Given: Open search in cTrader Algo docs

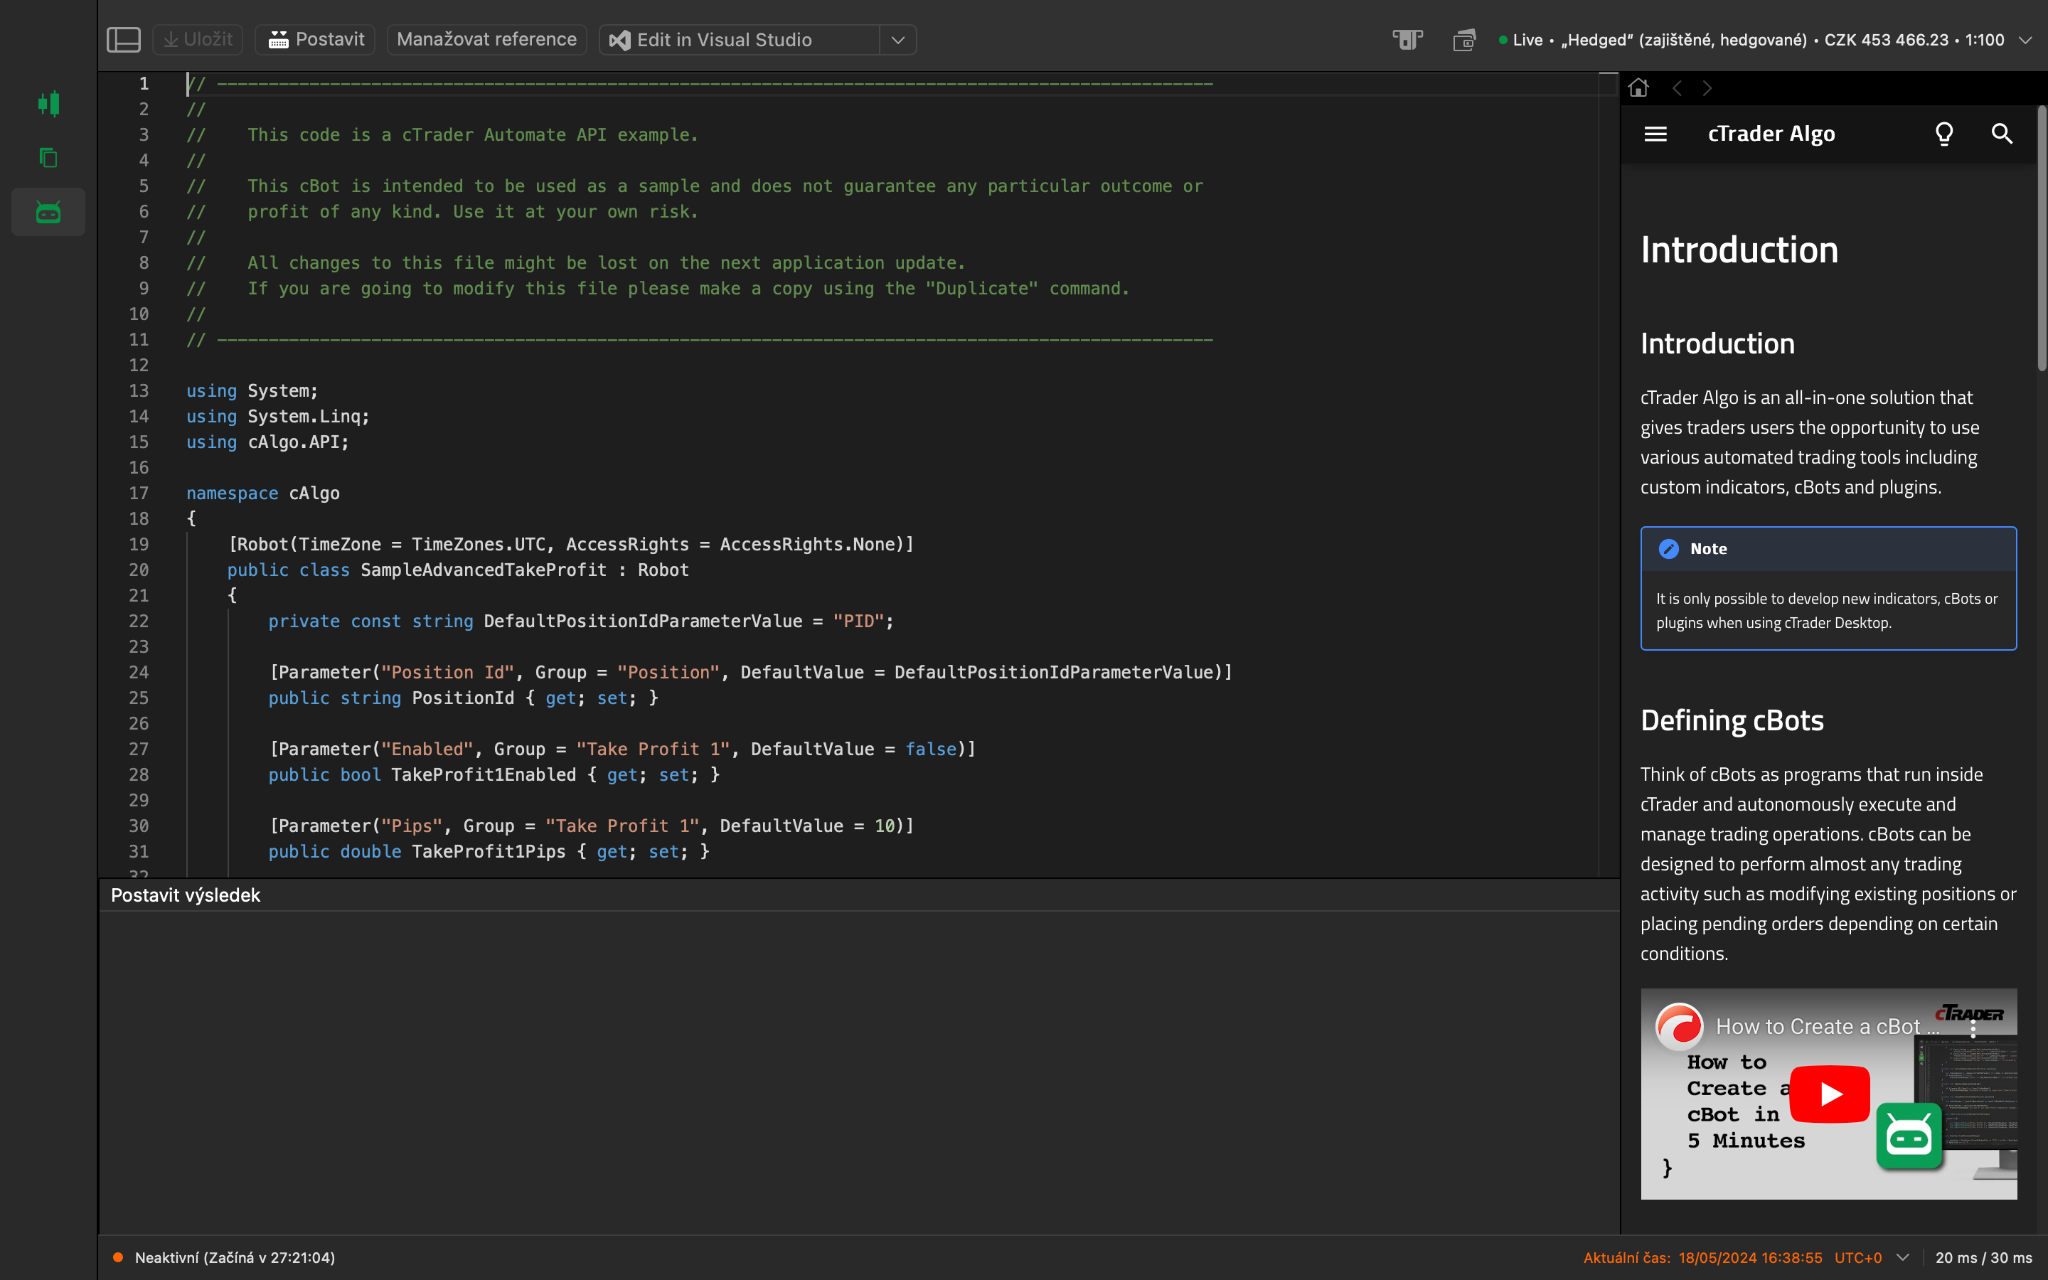Looking at the screenshot, I should 2002,134.
